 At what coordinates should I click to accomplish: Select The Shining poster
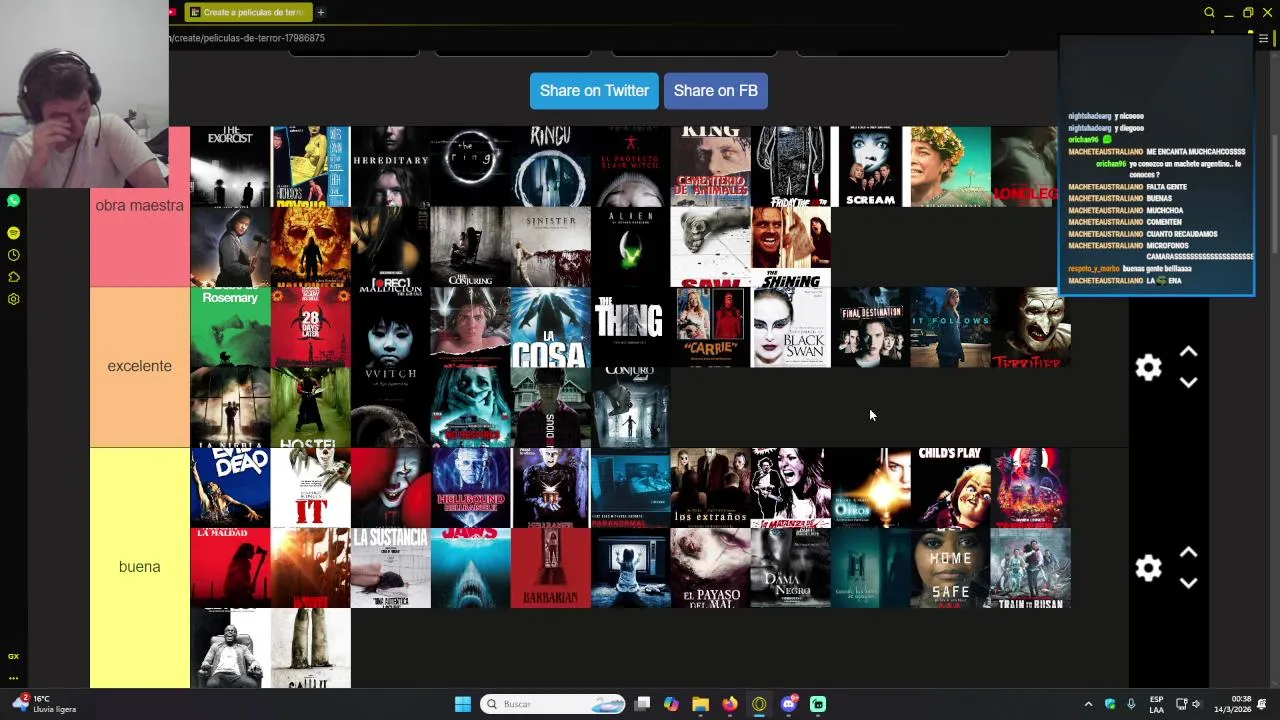coord(790,247)
